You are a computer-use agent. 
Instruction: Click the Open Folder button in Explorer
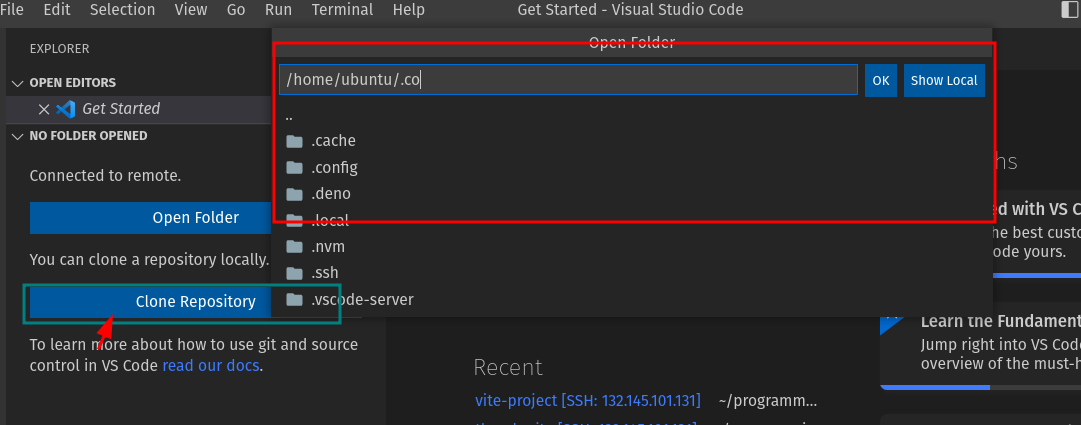(x=150, y=218)
